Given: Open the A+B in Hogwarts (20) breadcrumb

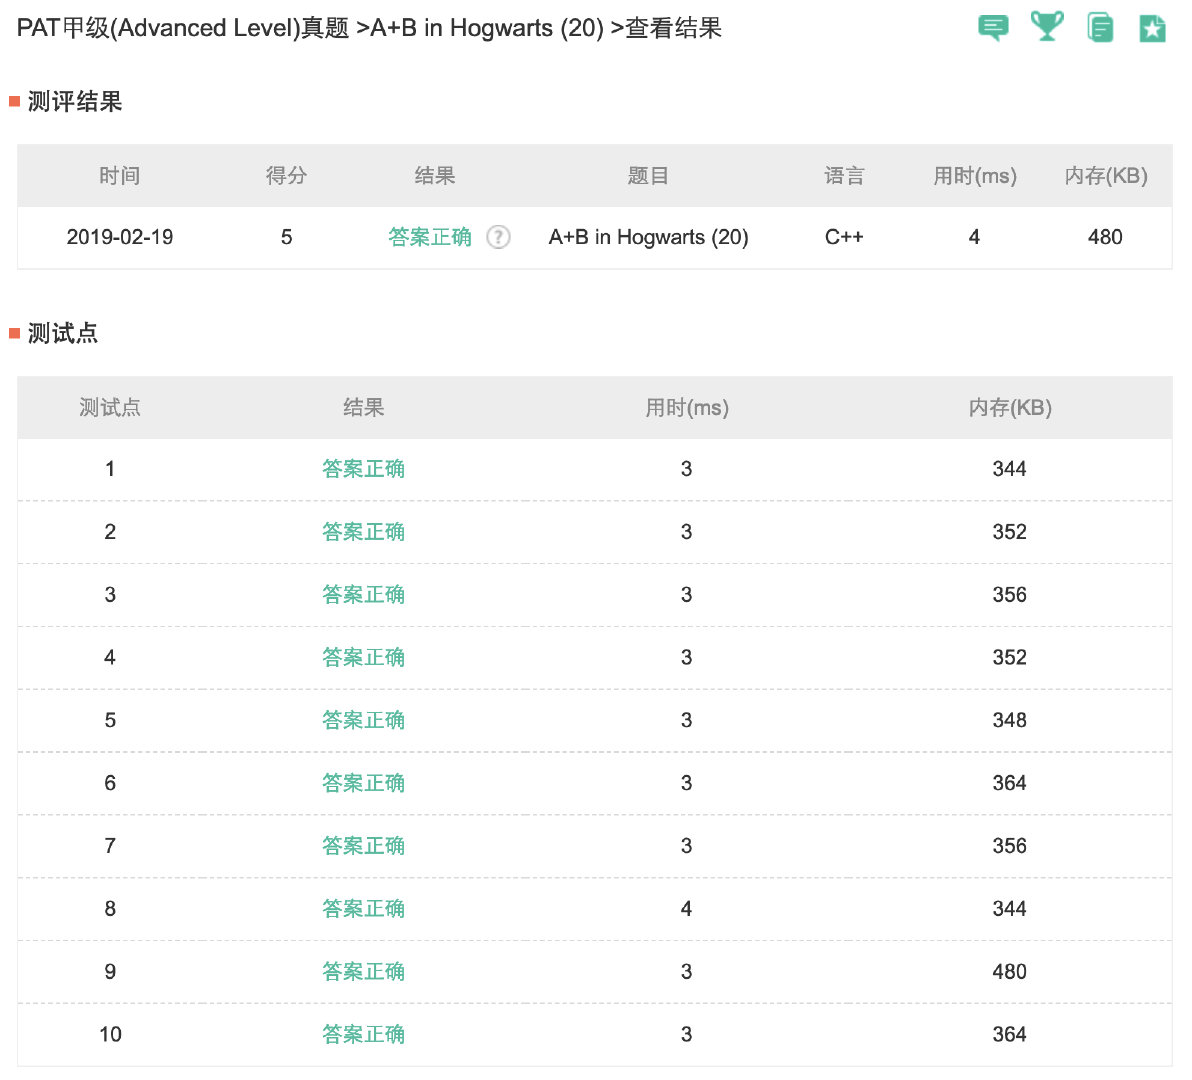Looking at the screenshot, I should pyautogui.click(x=487, y=28).
